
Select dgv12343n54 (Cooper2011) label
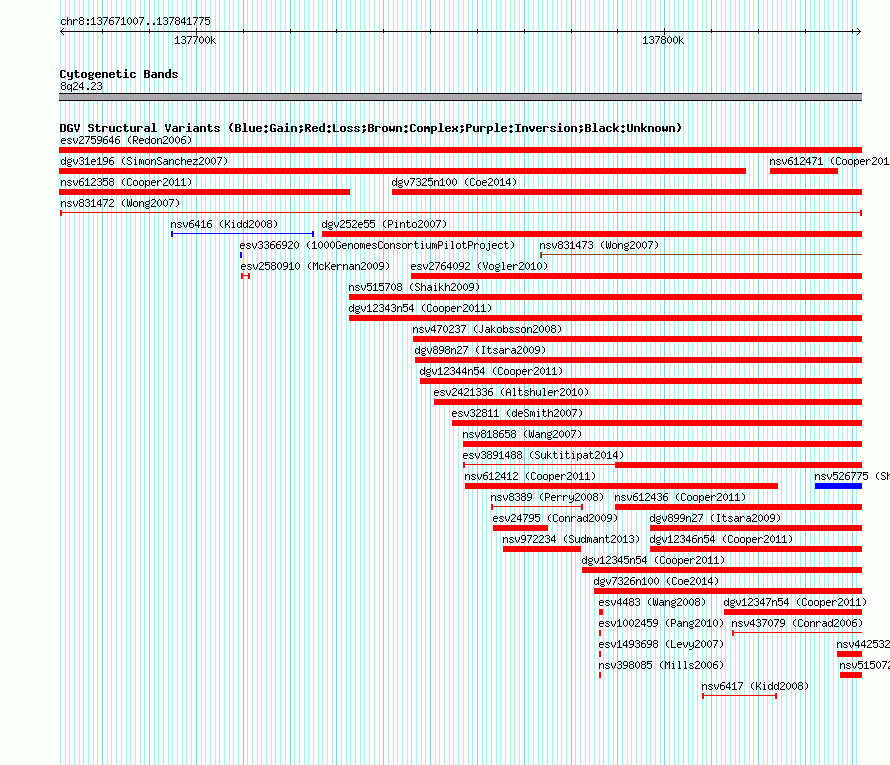420,308
